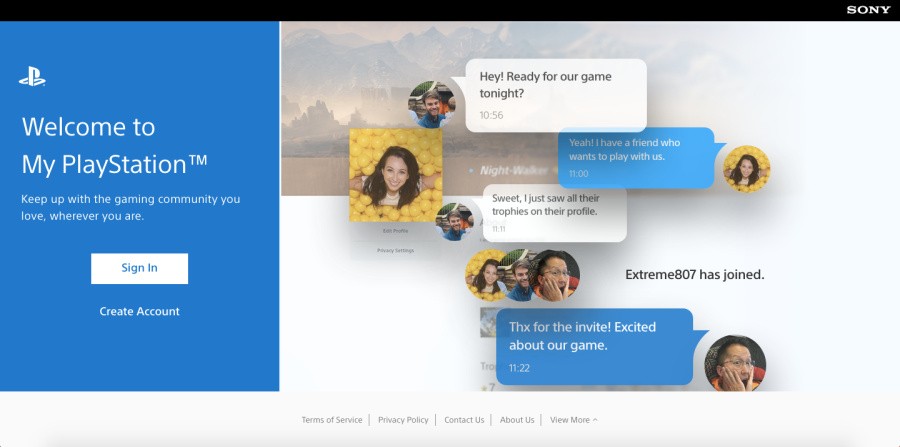Click the 'Hey! Ready for our game tonight?' message

[556, 95]
